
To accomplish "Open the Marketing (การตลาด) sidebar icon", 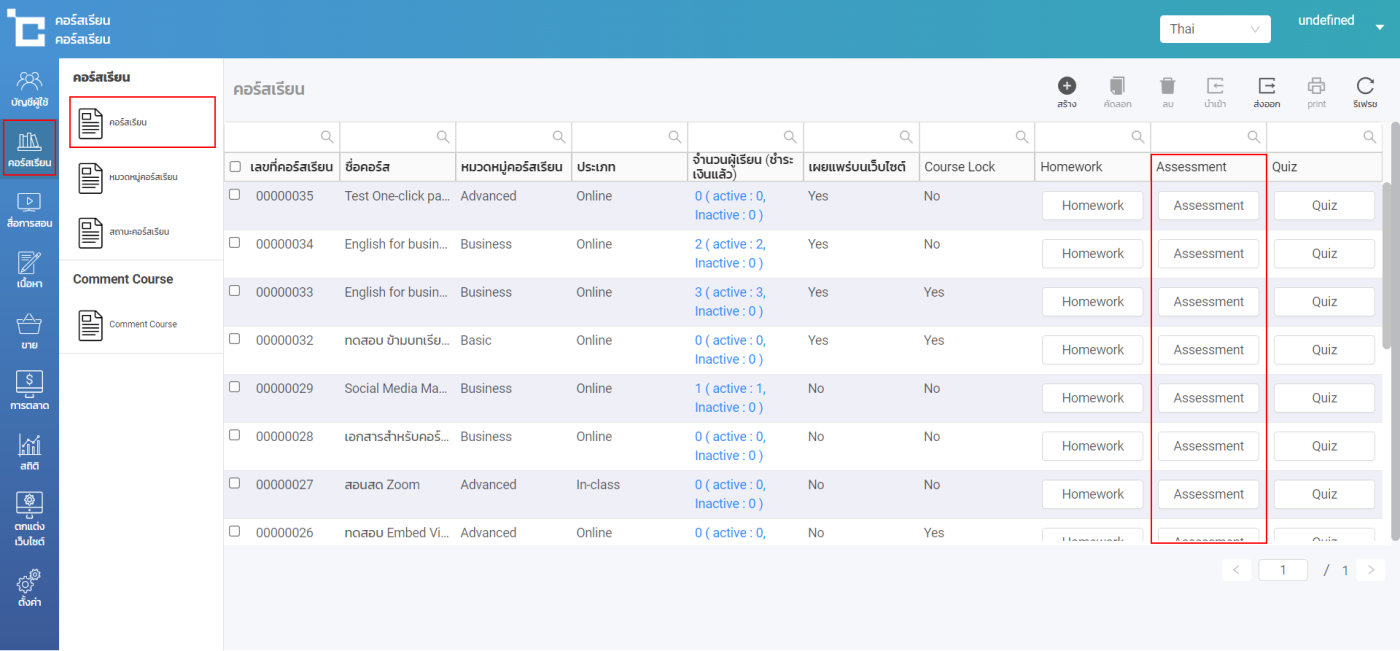I will coord(29,389).
